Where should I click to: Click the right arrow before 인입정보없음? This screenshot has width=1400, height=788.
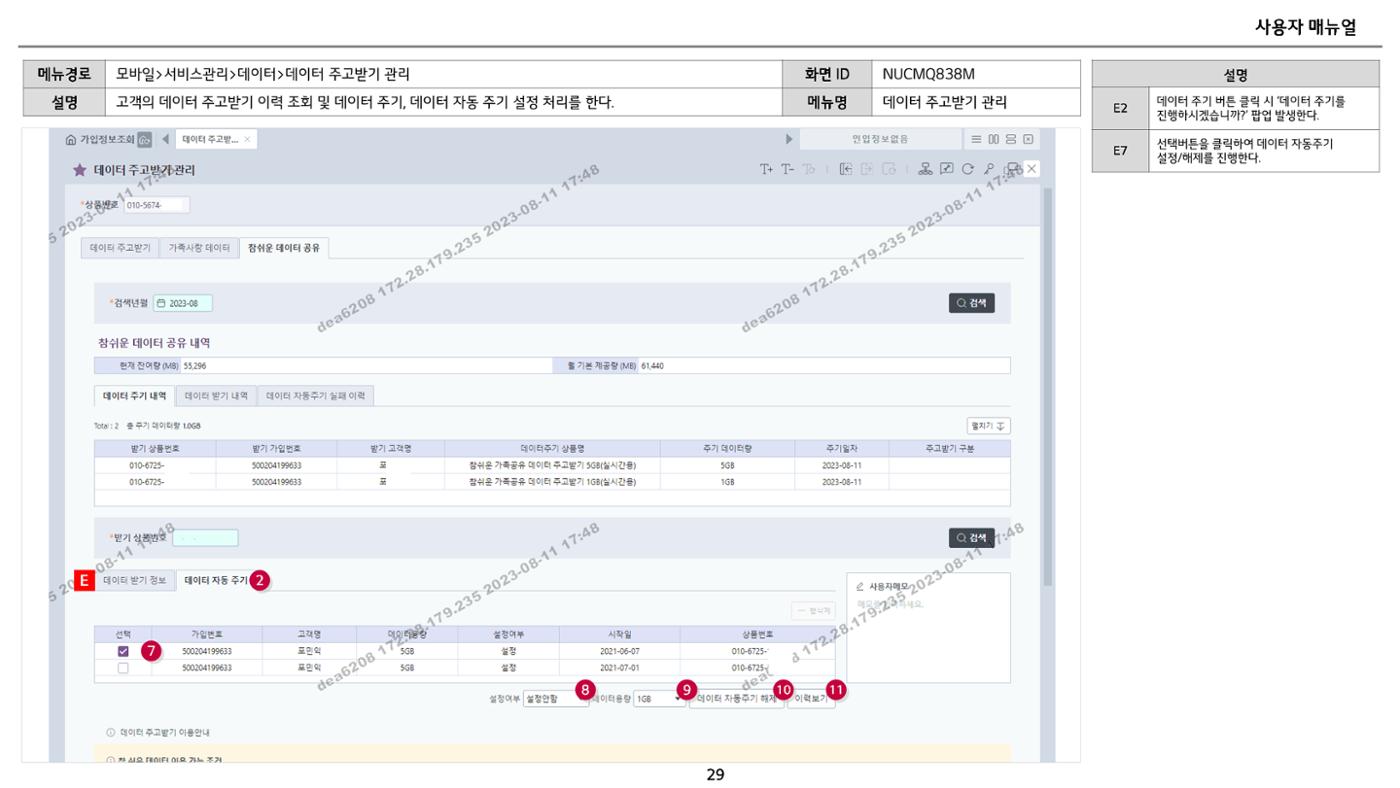[790, 139]
